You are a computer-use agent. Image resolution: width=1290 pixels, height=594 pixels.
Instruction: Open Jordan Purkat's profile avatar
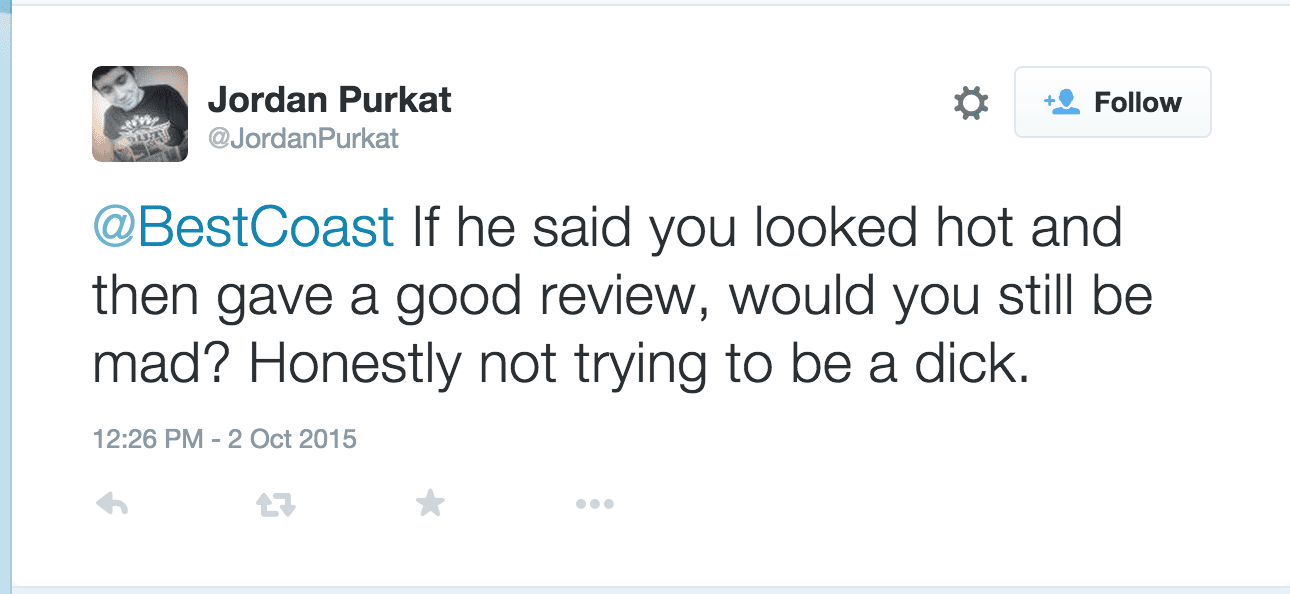click(x=140, y=114)
